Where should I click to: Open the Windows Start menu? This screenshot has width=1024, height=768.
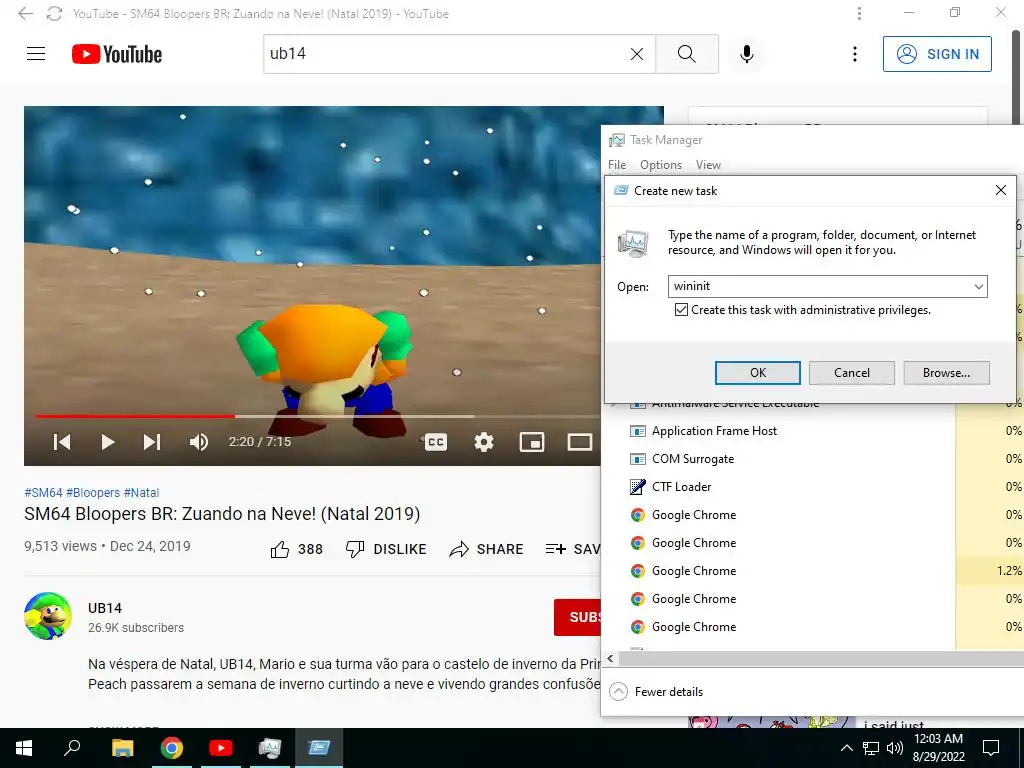pos(24,748)
